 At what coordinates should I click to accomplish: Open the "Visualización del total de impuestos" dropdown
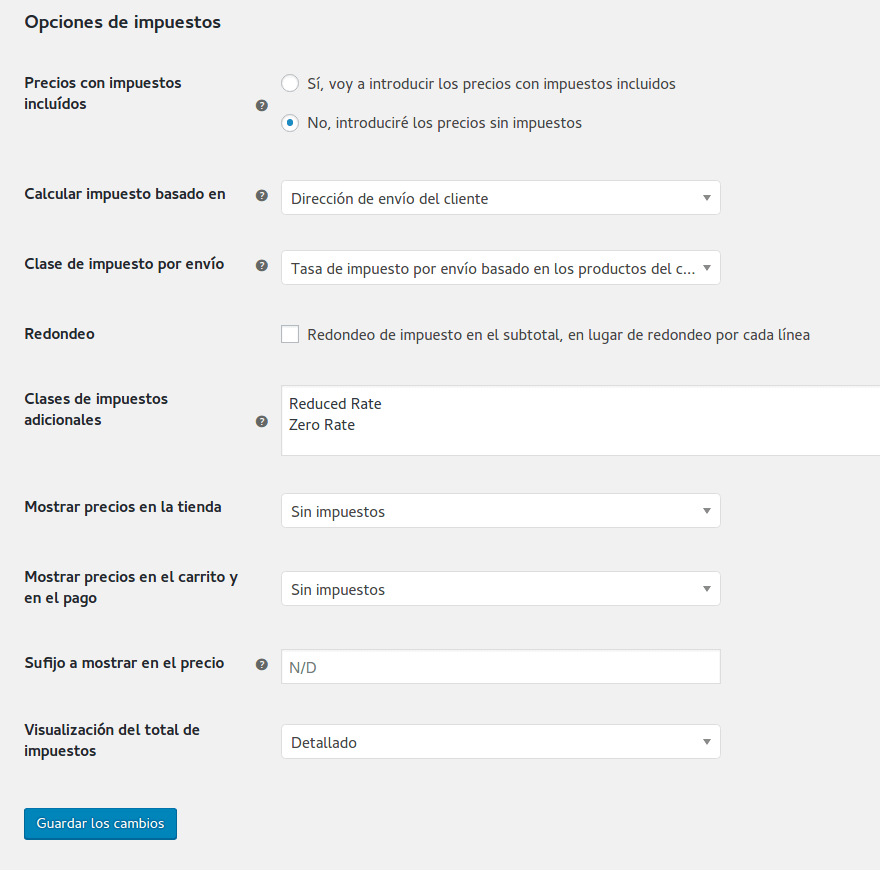pos(500,742)
